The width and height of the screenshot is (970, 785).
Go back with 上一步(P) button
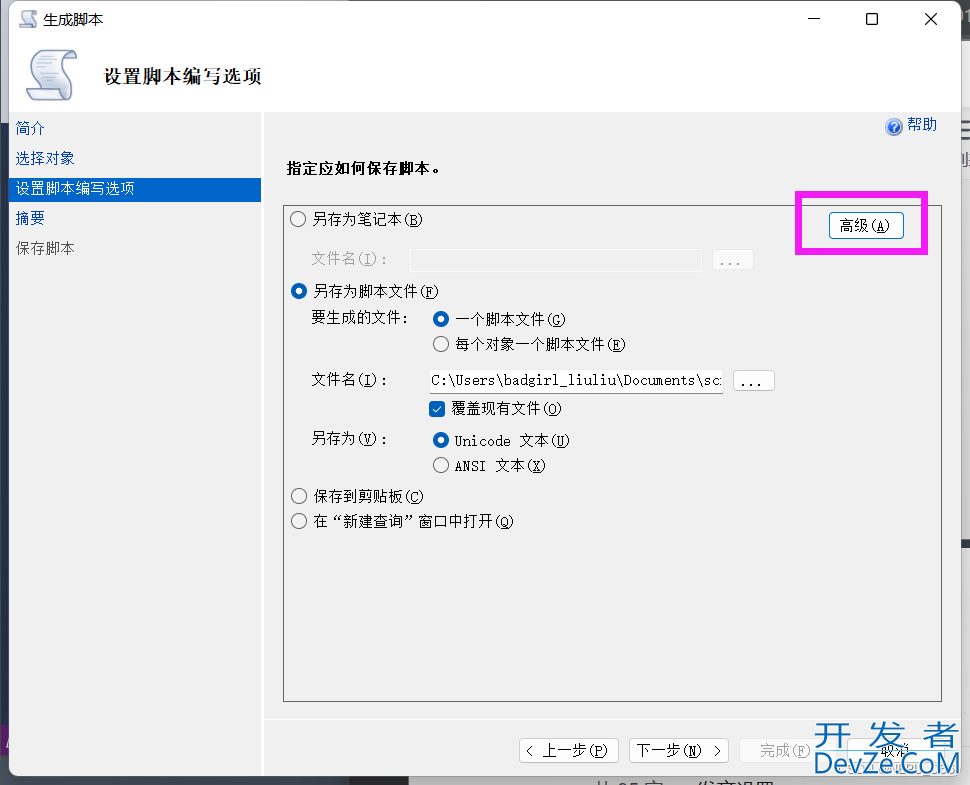(569, 751)
